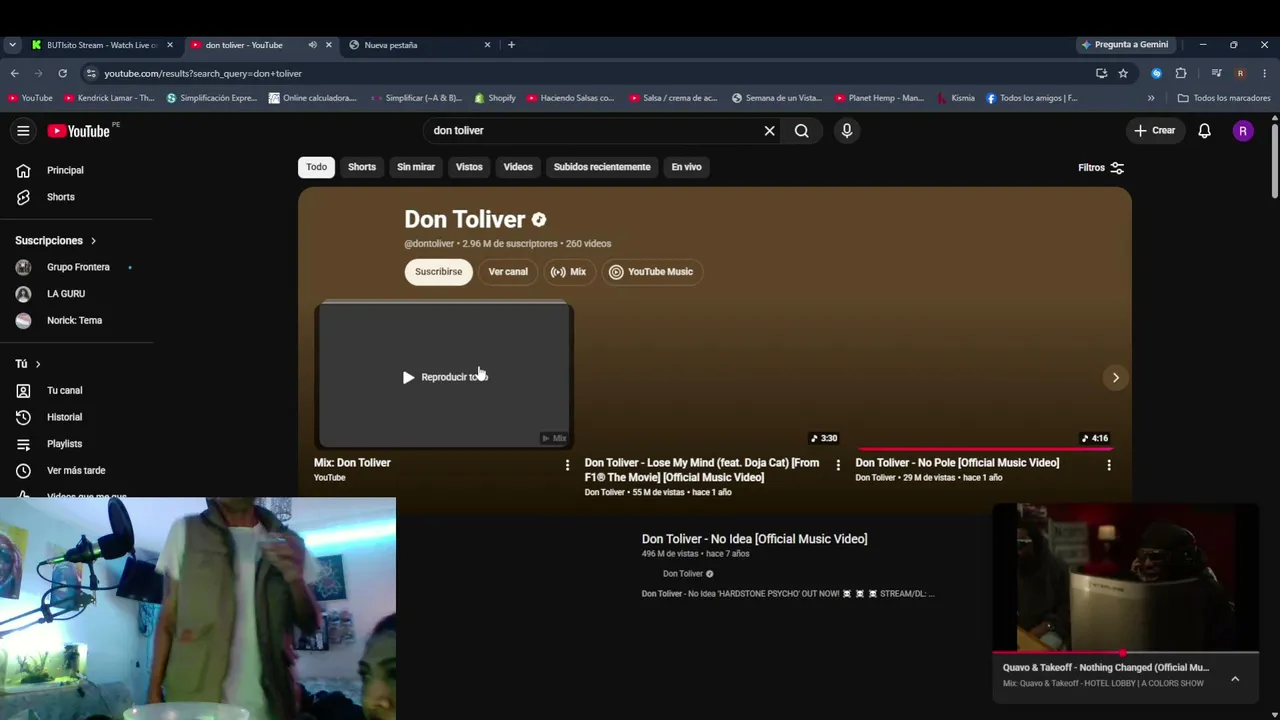The height and width of the screenshot is (720, 1280).
Task: Click the No Pole thumbnail progress bar
Action: (x=985, y=449)
